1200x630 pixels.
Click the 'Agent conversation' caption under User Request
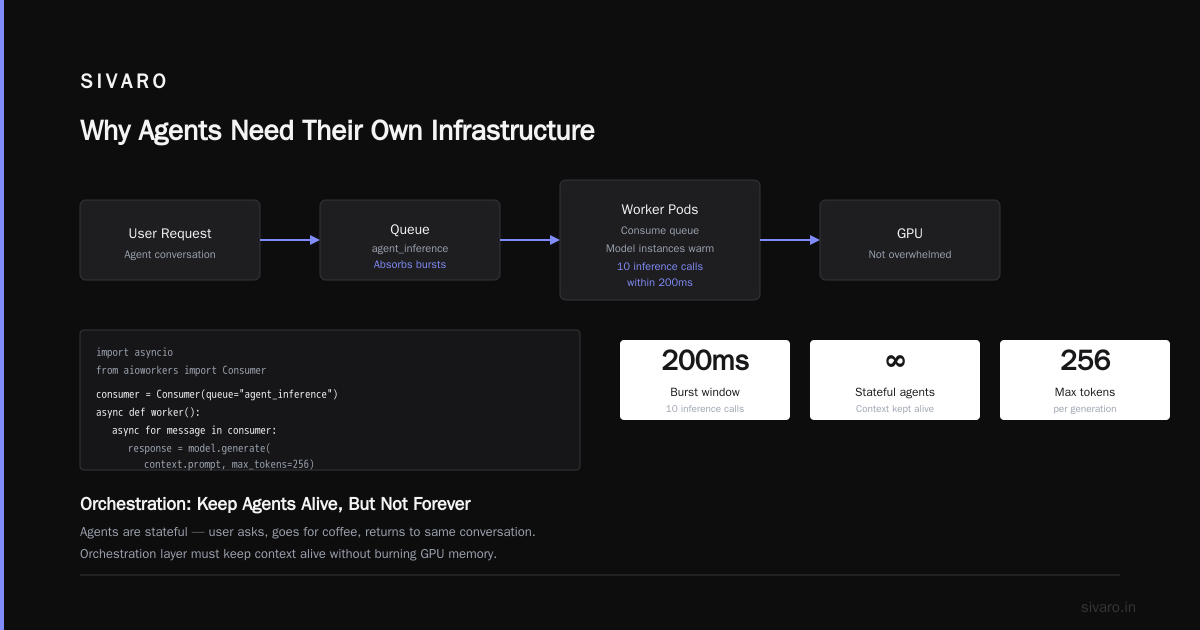[170, 254]
